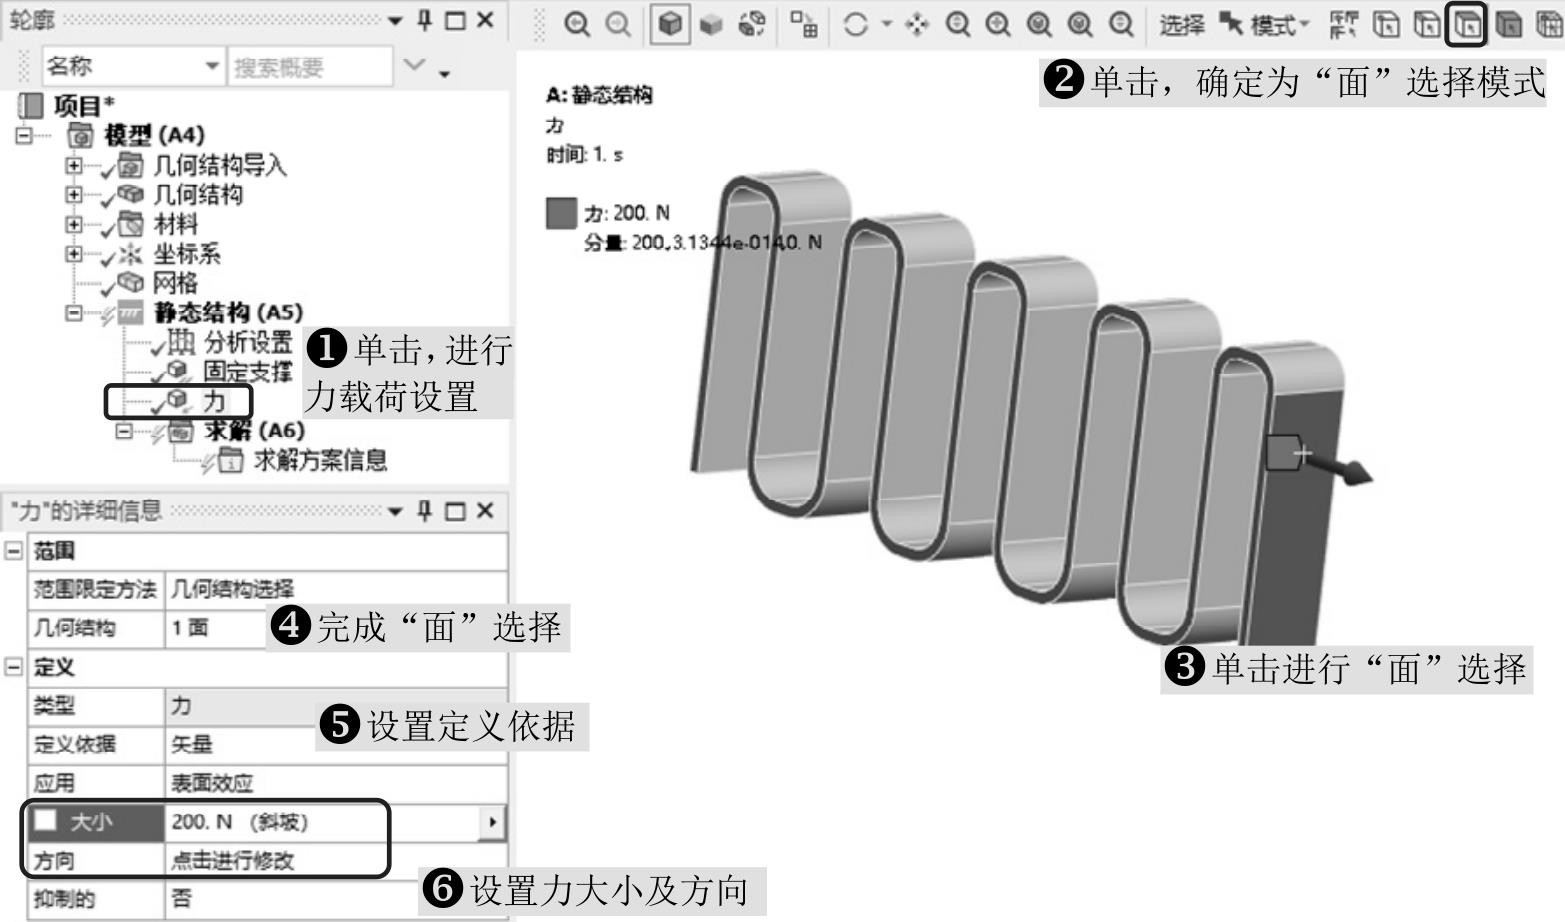Pin the 轮廓 outline panel
Viewport: 1565px width, 922px height.
(x=424, y=20)
